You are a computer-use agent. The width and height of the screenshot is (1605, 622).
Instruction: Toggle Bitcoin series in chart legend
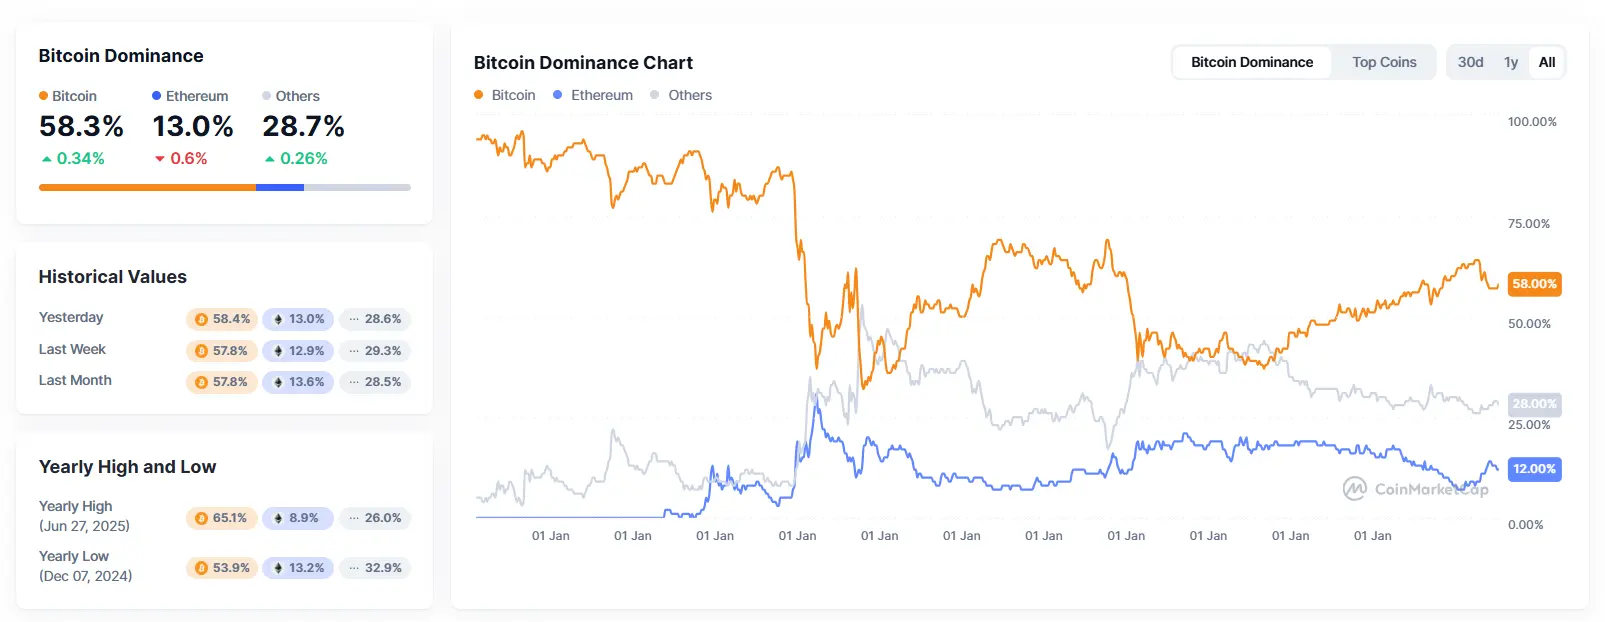tap(505, 95)
